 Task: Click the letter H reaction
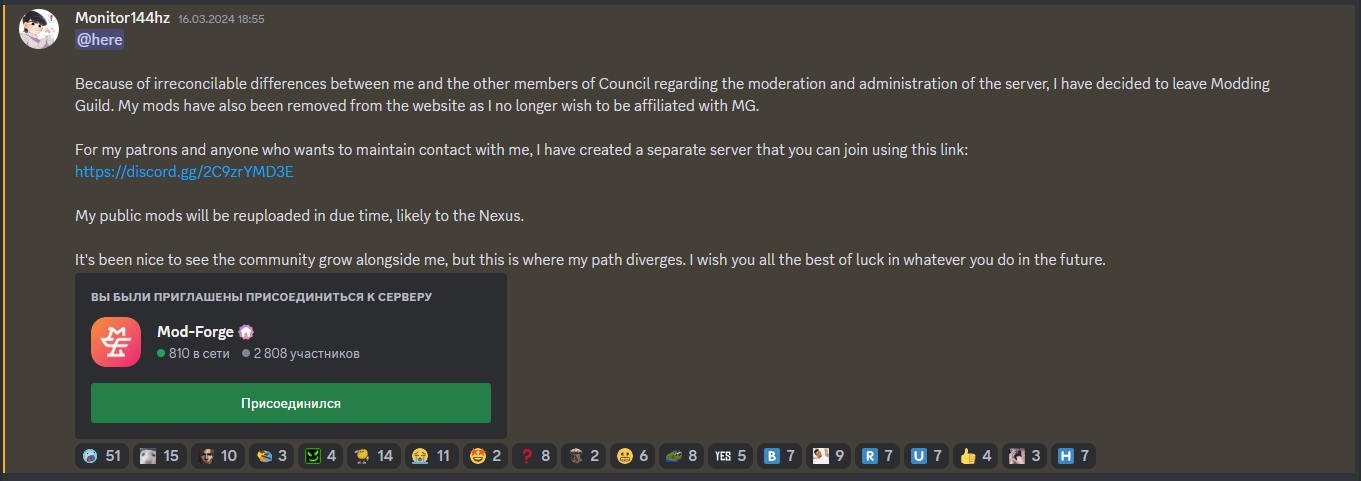pyautogui.click(x=1074, y=456)
